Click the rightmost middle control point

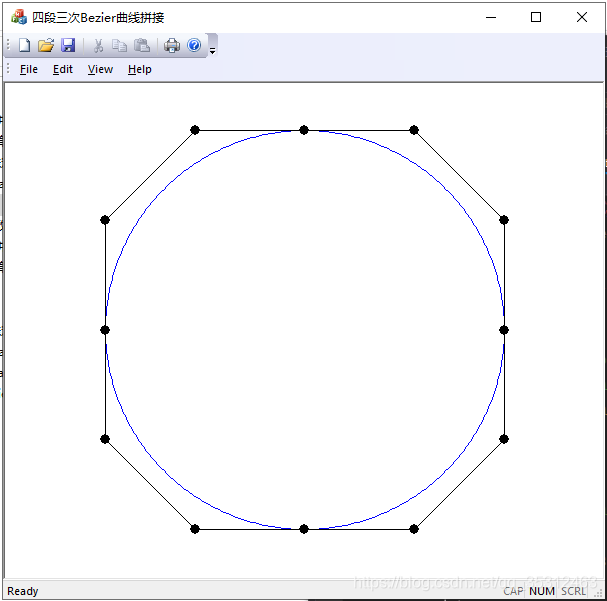tap(504, 330)
